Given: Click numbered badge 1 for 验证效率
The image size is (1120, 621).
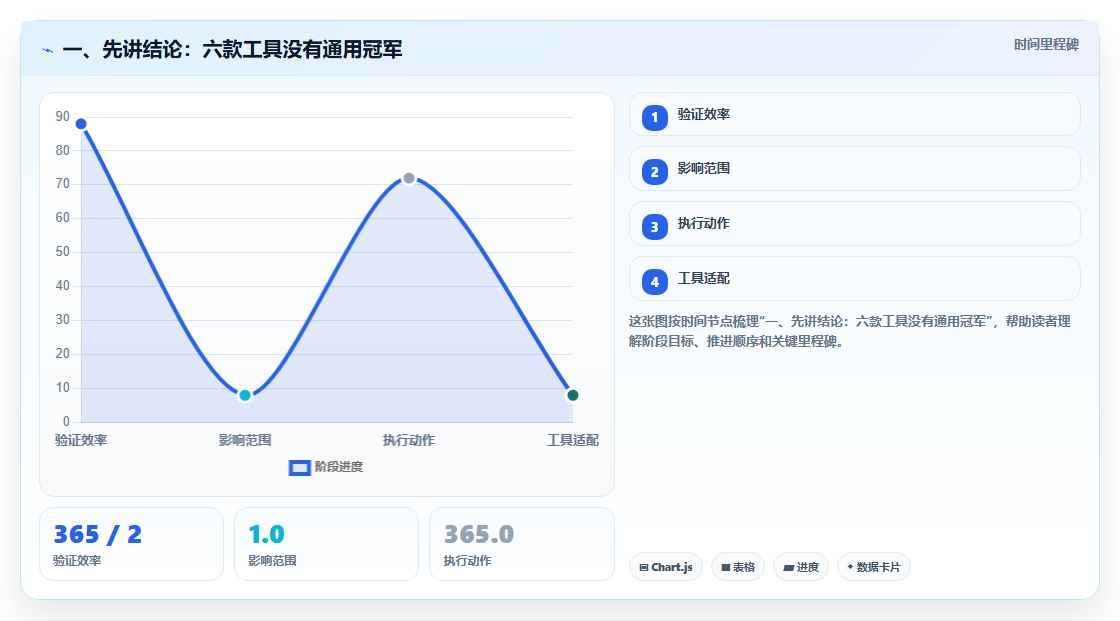Looking at the screenshot, I should [x=654, y=118].
